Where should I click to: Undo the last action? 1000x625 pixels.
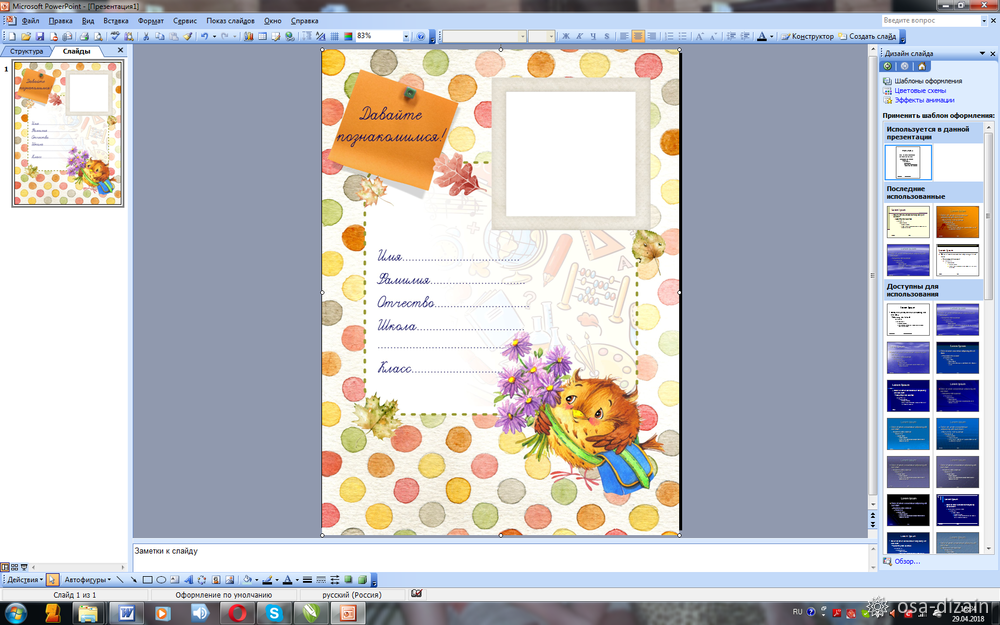204,36
